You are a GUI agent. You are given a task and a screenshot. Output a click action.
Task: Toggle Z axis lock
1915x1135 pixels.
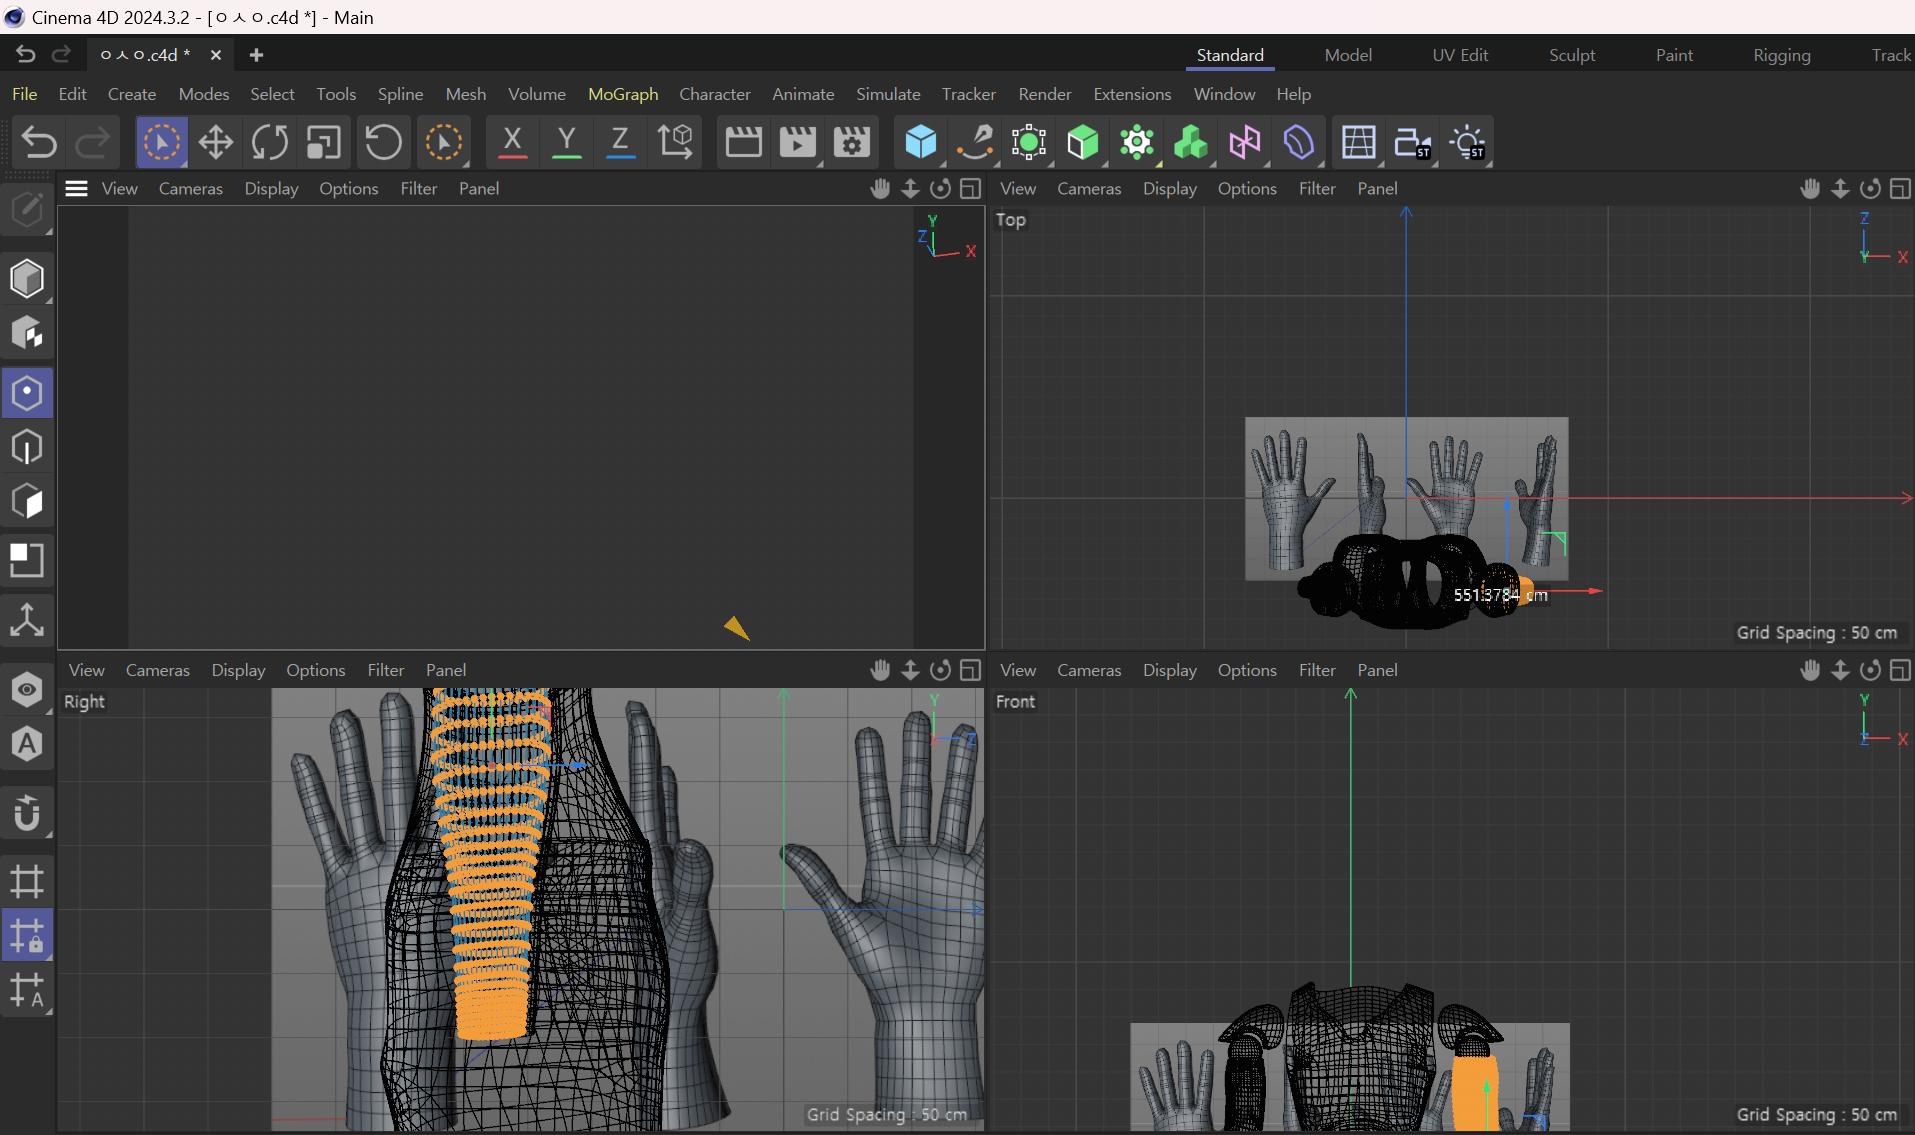tap(620, 143)
